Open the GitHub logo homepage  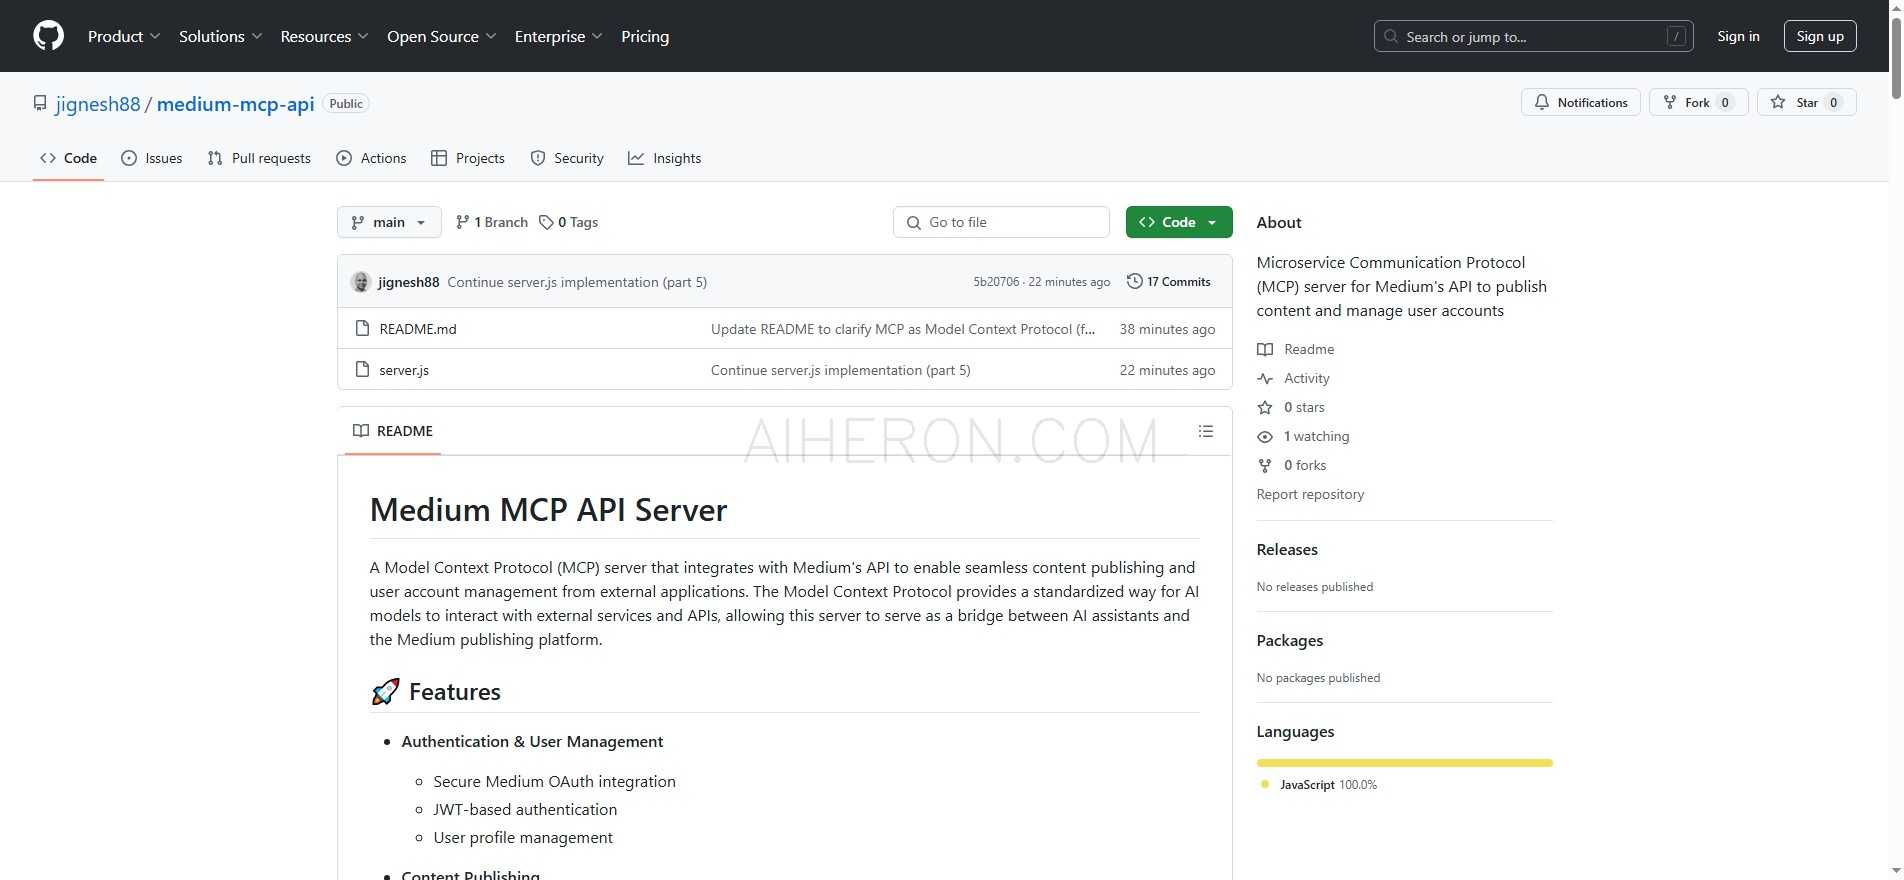(x=48, y=36)
